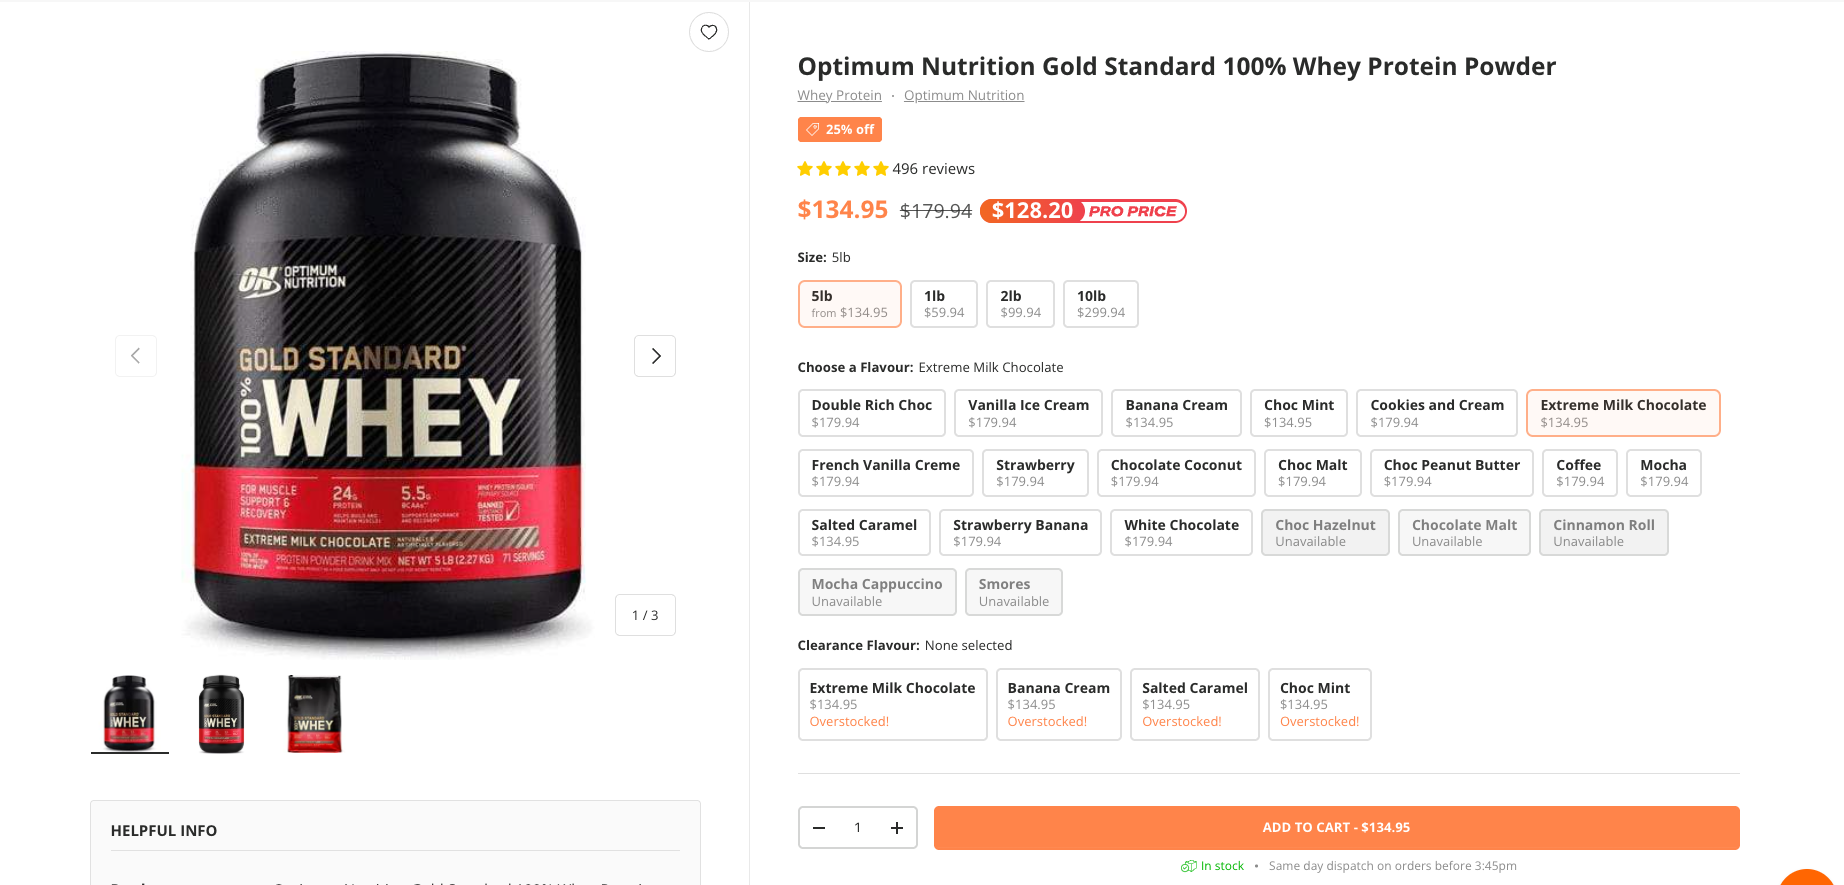View the protein bag thumbnail image

tap(314, 714)
